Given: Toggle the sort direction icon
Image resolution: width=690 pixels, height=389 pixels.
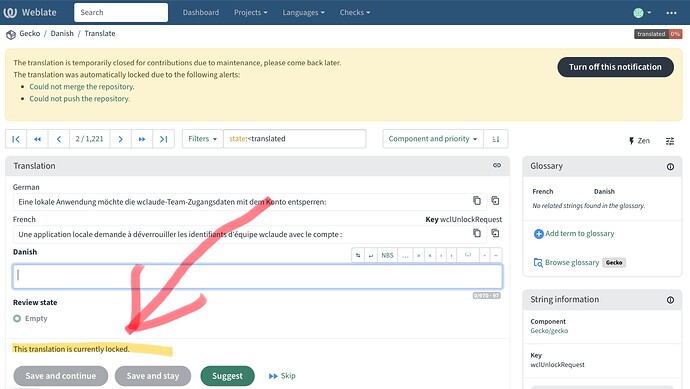Looking at the screenshot, I should point(495,139).
